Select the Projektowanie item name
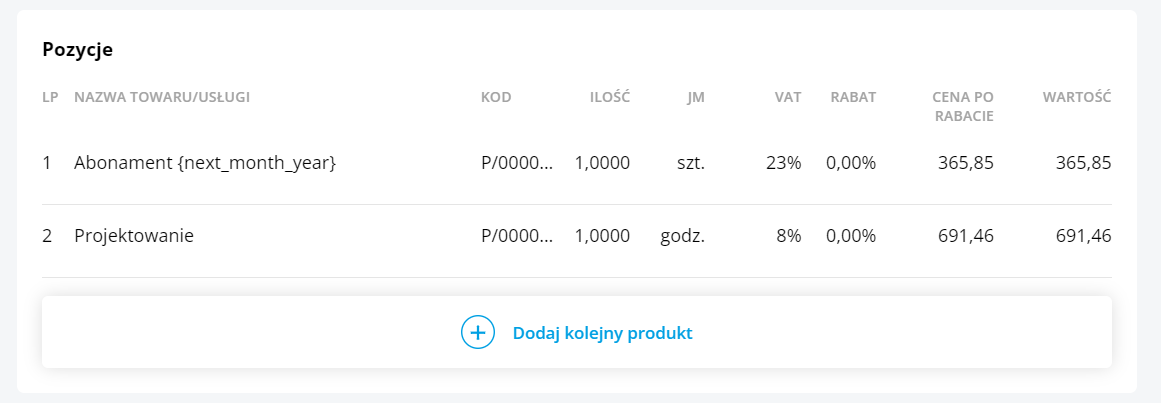Viewport: 1161px width, 403px height. click(x=134, y=236)
